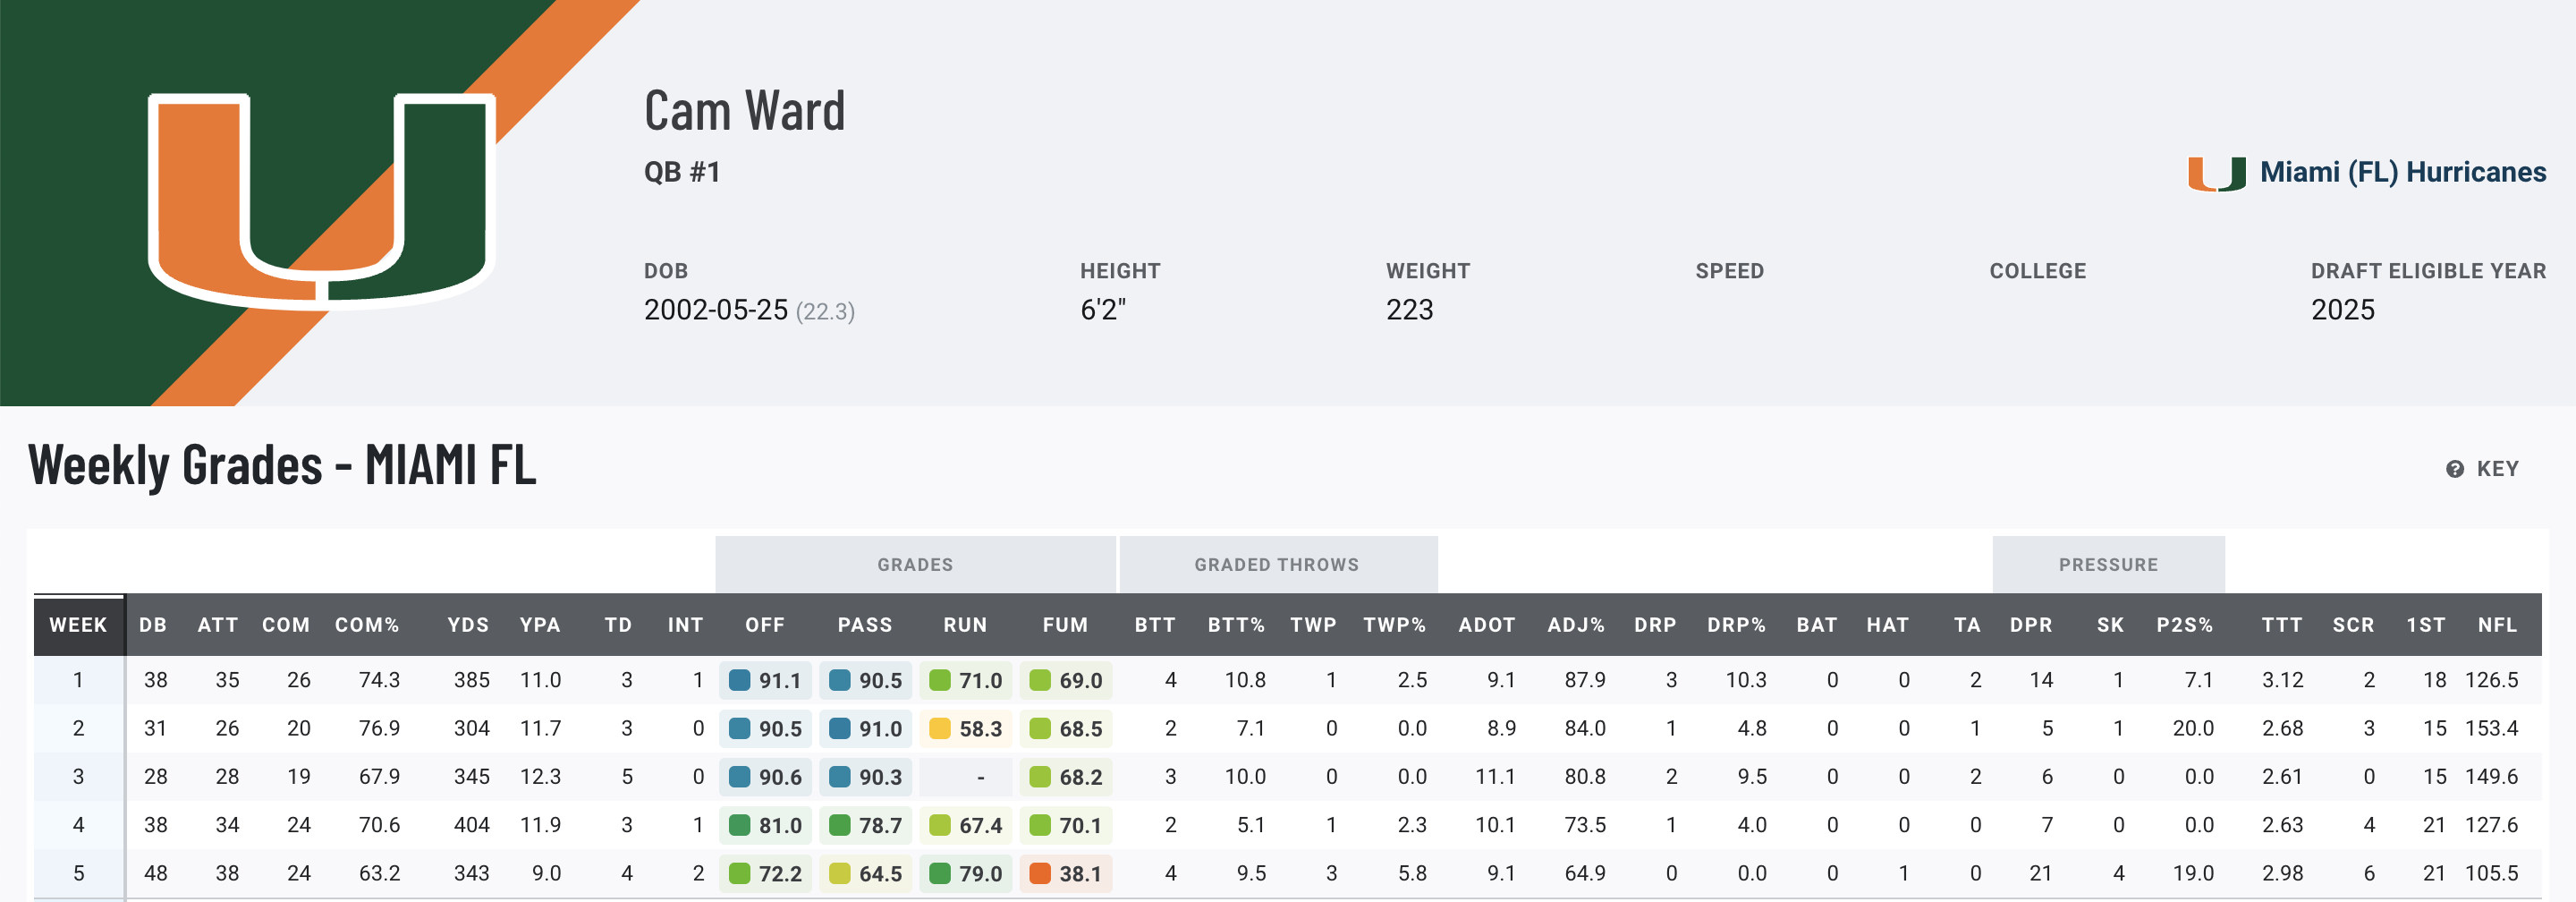Sort table by OFF grade column
Viewport: 2576px width, 902px height.
tap(764, 625)
